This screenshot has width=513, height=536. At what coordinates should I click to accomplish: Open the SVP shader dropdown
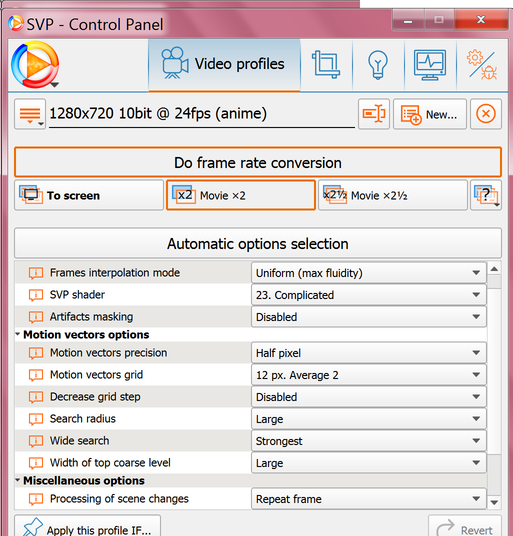tap(369, 295)
